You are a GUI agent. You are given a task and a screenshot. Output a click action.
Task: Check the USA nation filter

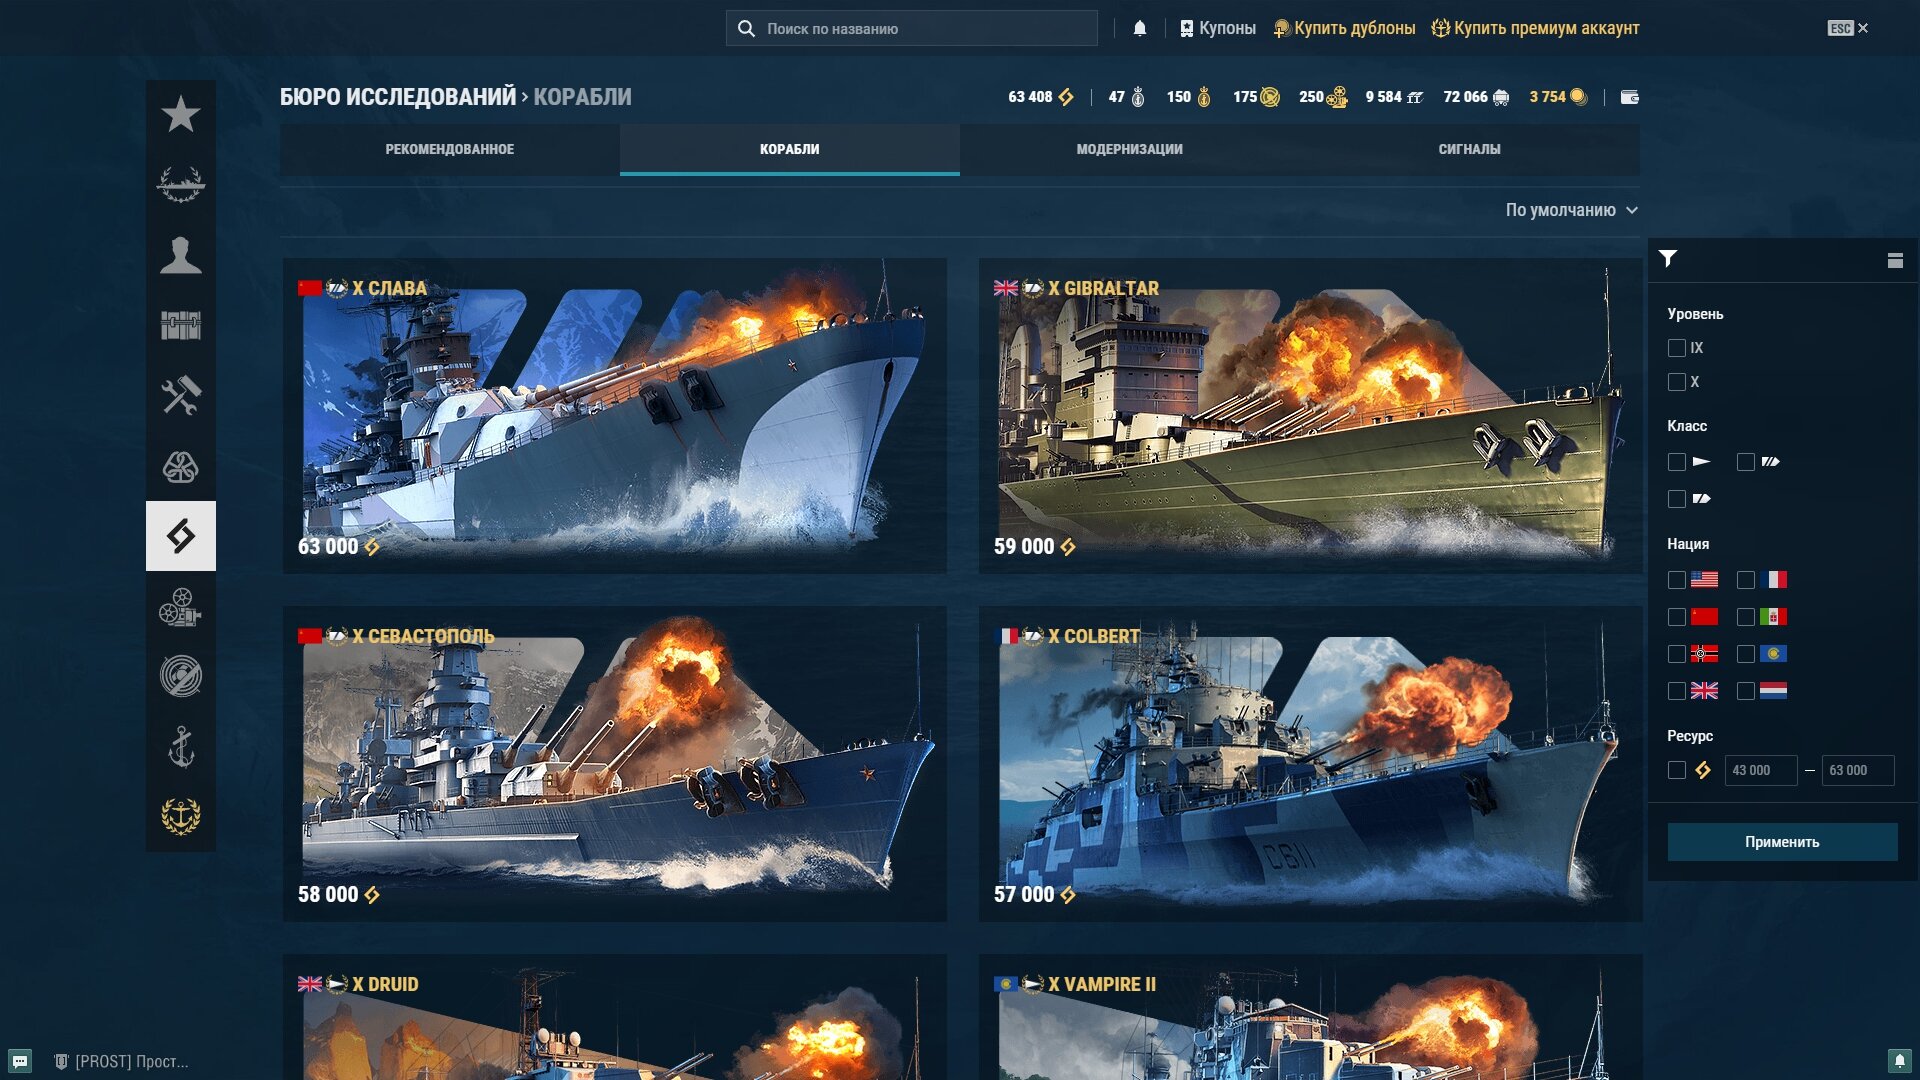tap(1677, 580)
